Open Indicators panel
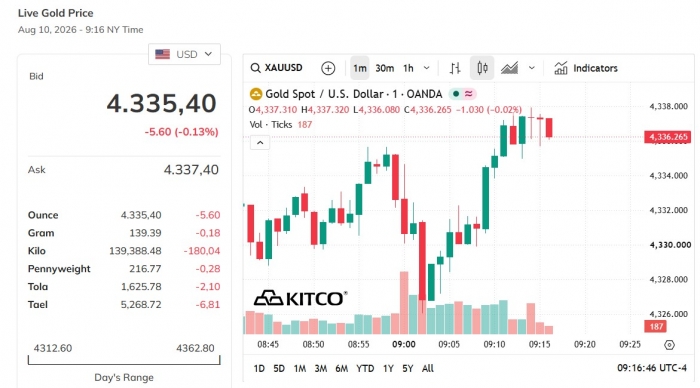700x388 pixels. pyautogui.click(x=586, y=68)
